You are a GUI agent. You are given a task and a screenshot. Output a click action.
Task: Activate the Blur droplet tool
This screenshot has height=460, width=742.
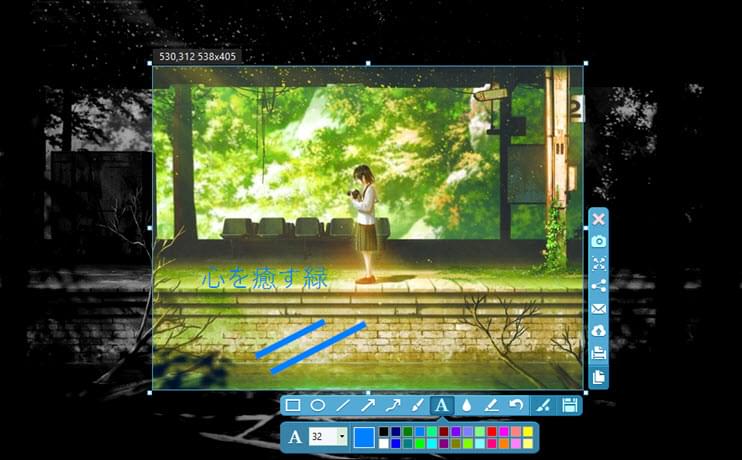click(x=466, y=405)
